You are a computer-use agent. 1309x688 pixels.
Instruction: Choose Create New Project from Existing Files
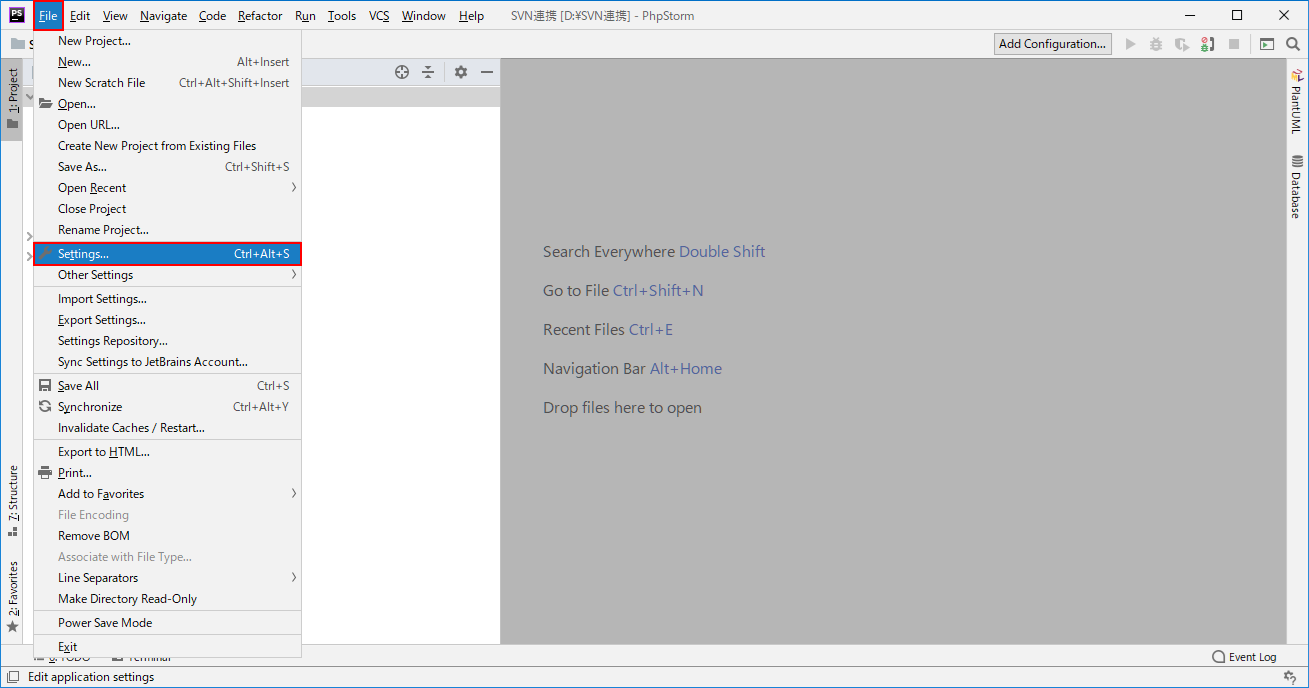(x=167, y=146)
